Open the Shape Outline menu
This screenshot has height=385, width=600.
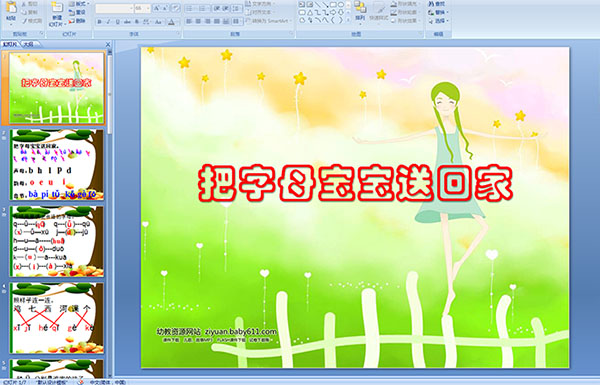[406, 12]
